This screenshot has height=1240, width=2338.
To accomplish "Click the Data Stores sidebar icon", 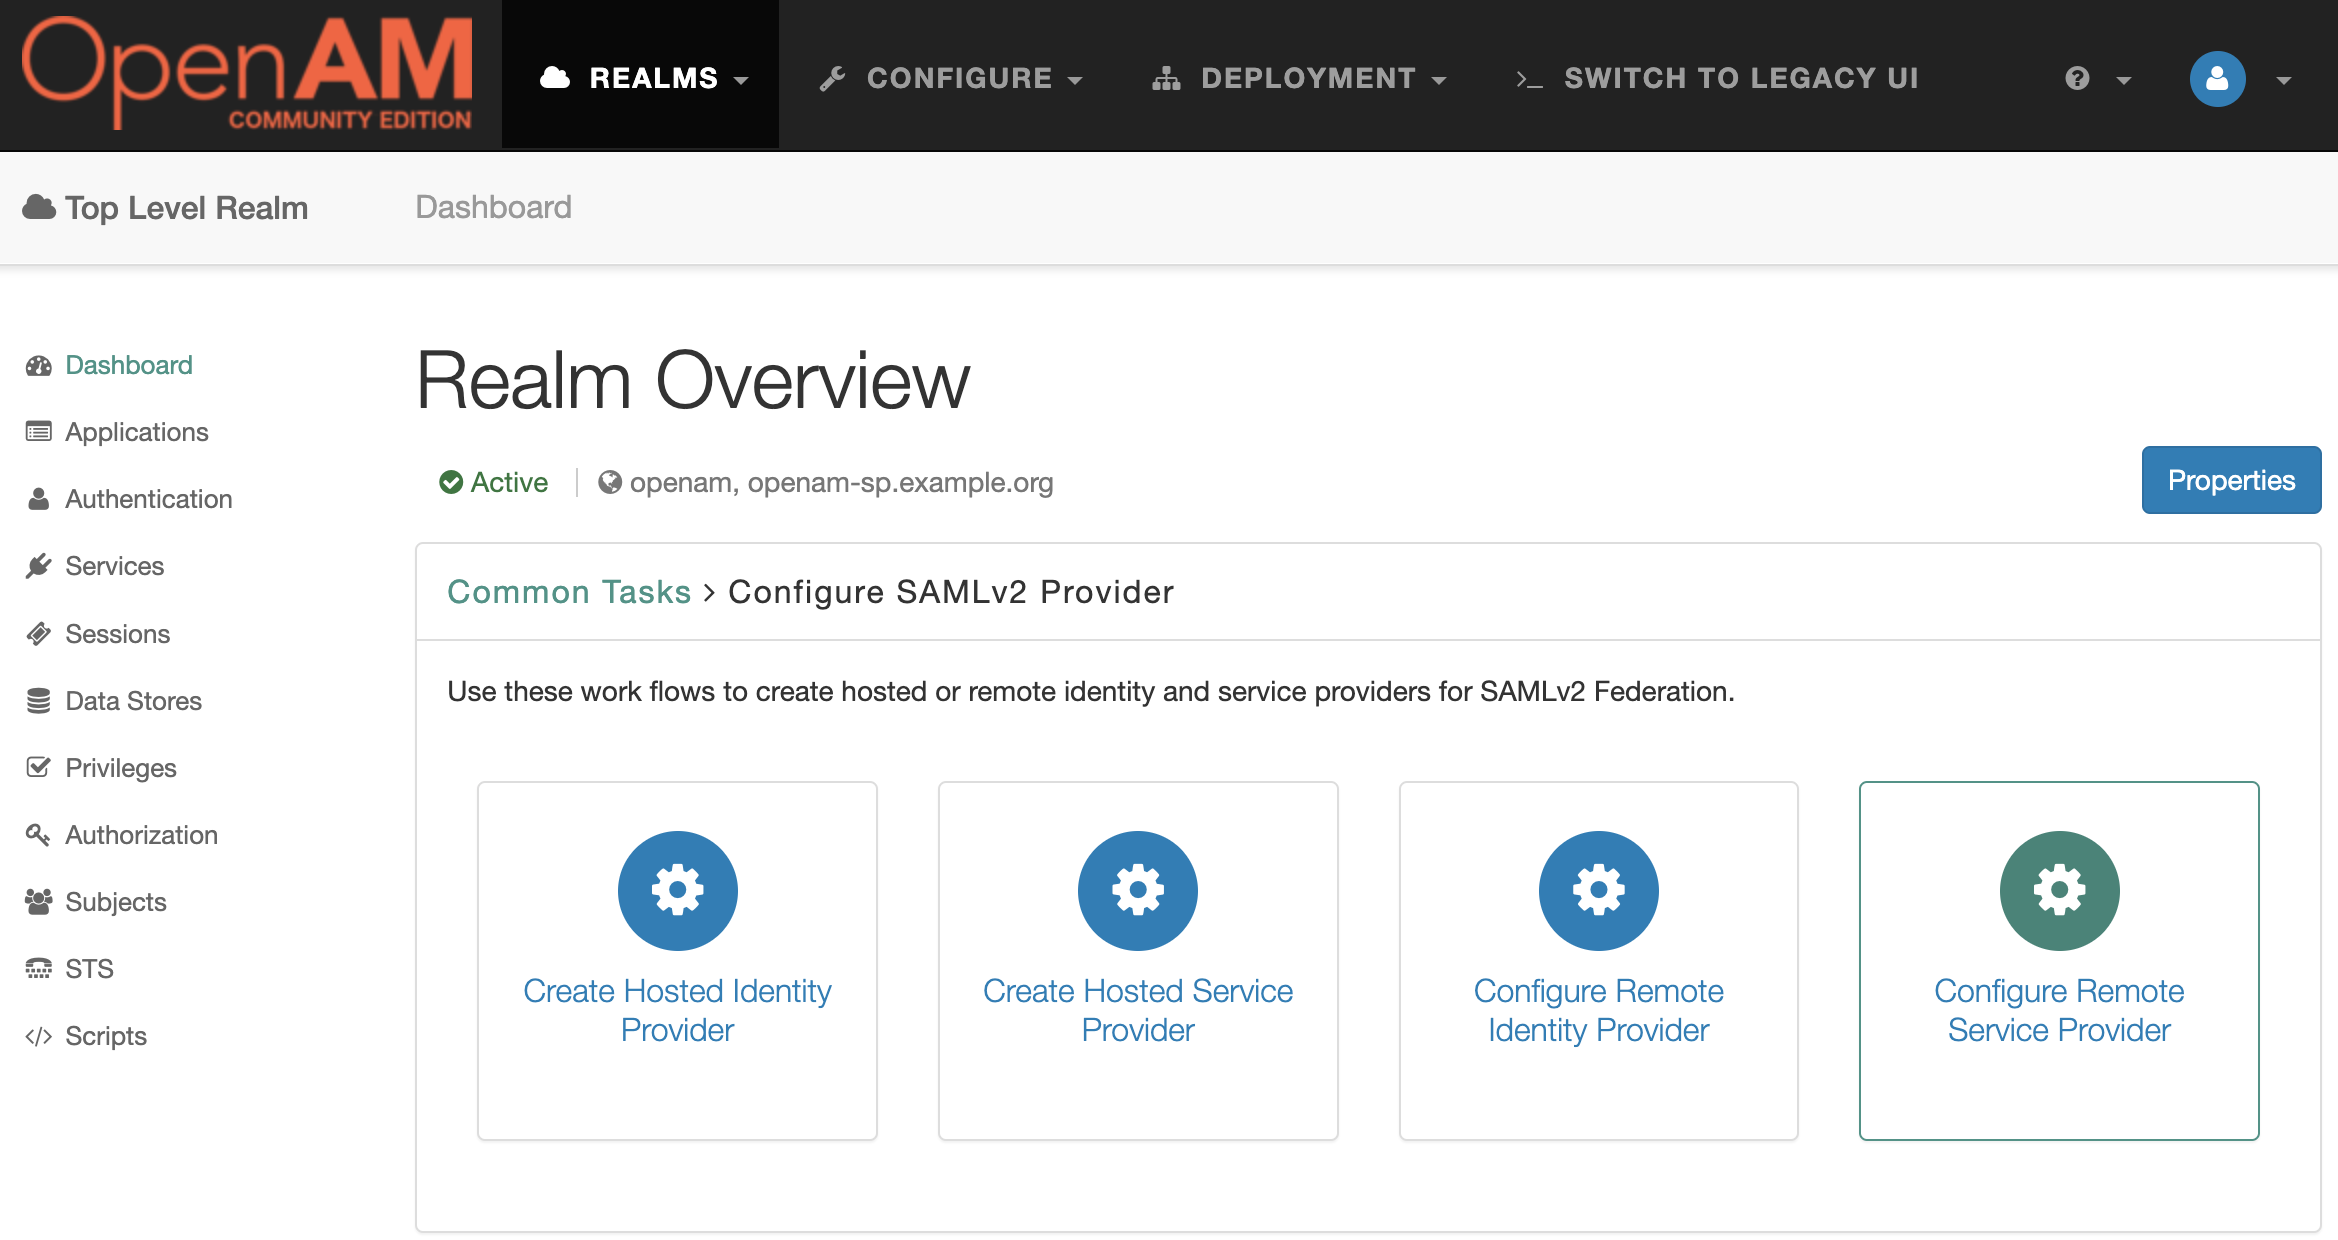I will coord(37,700).
